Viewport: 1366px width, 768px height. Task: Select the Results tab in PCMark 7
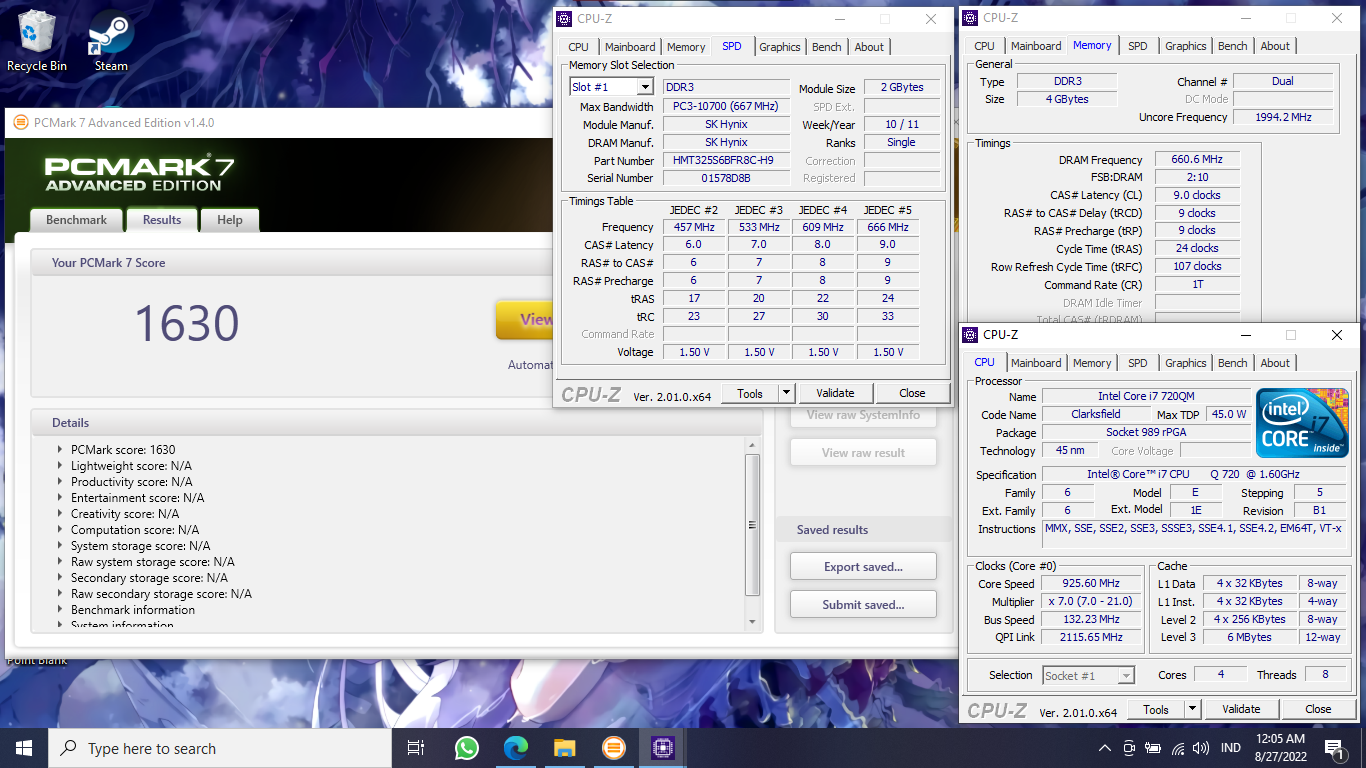[162, 220]
